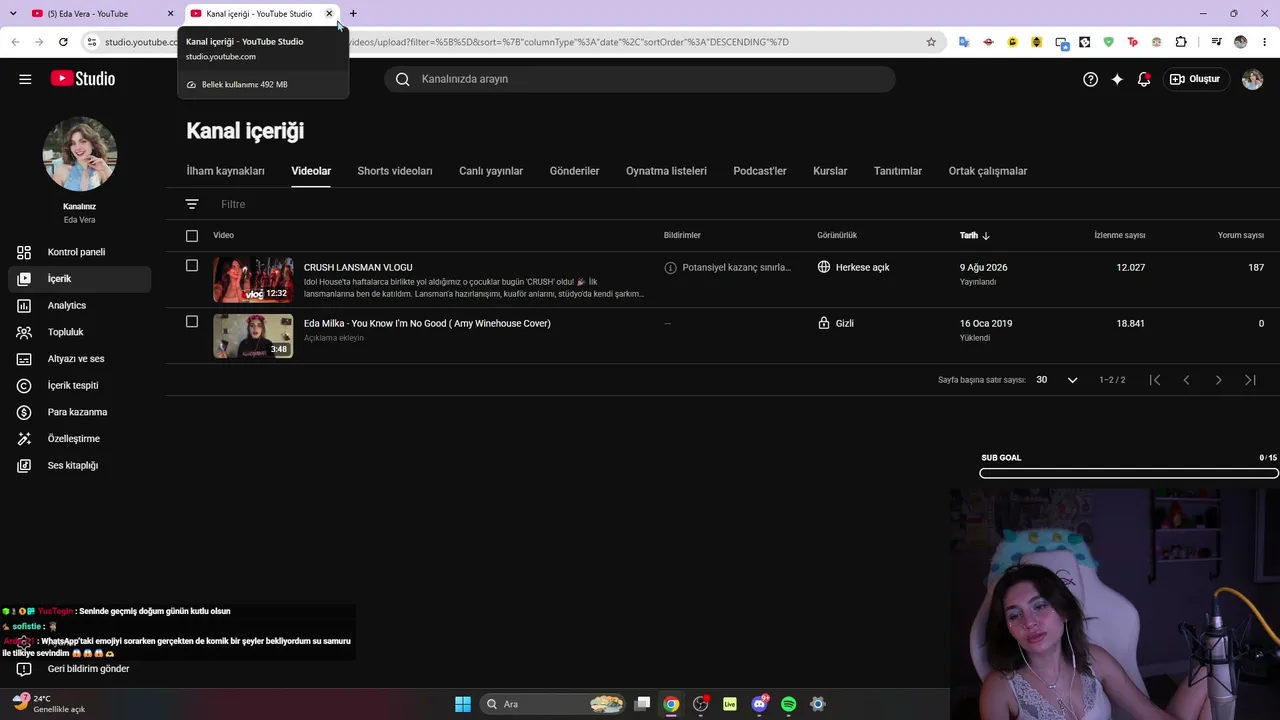
Task: Tick the select-all videos checkbox
Action: [192, 236]
